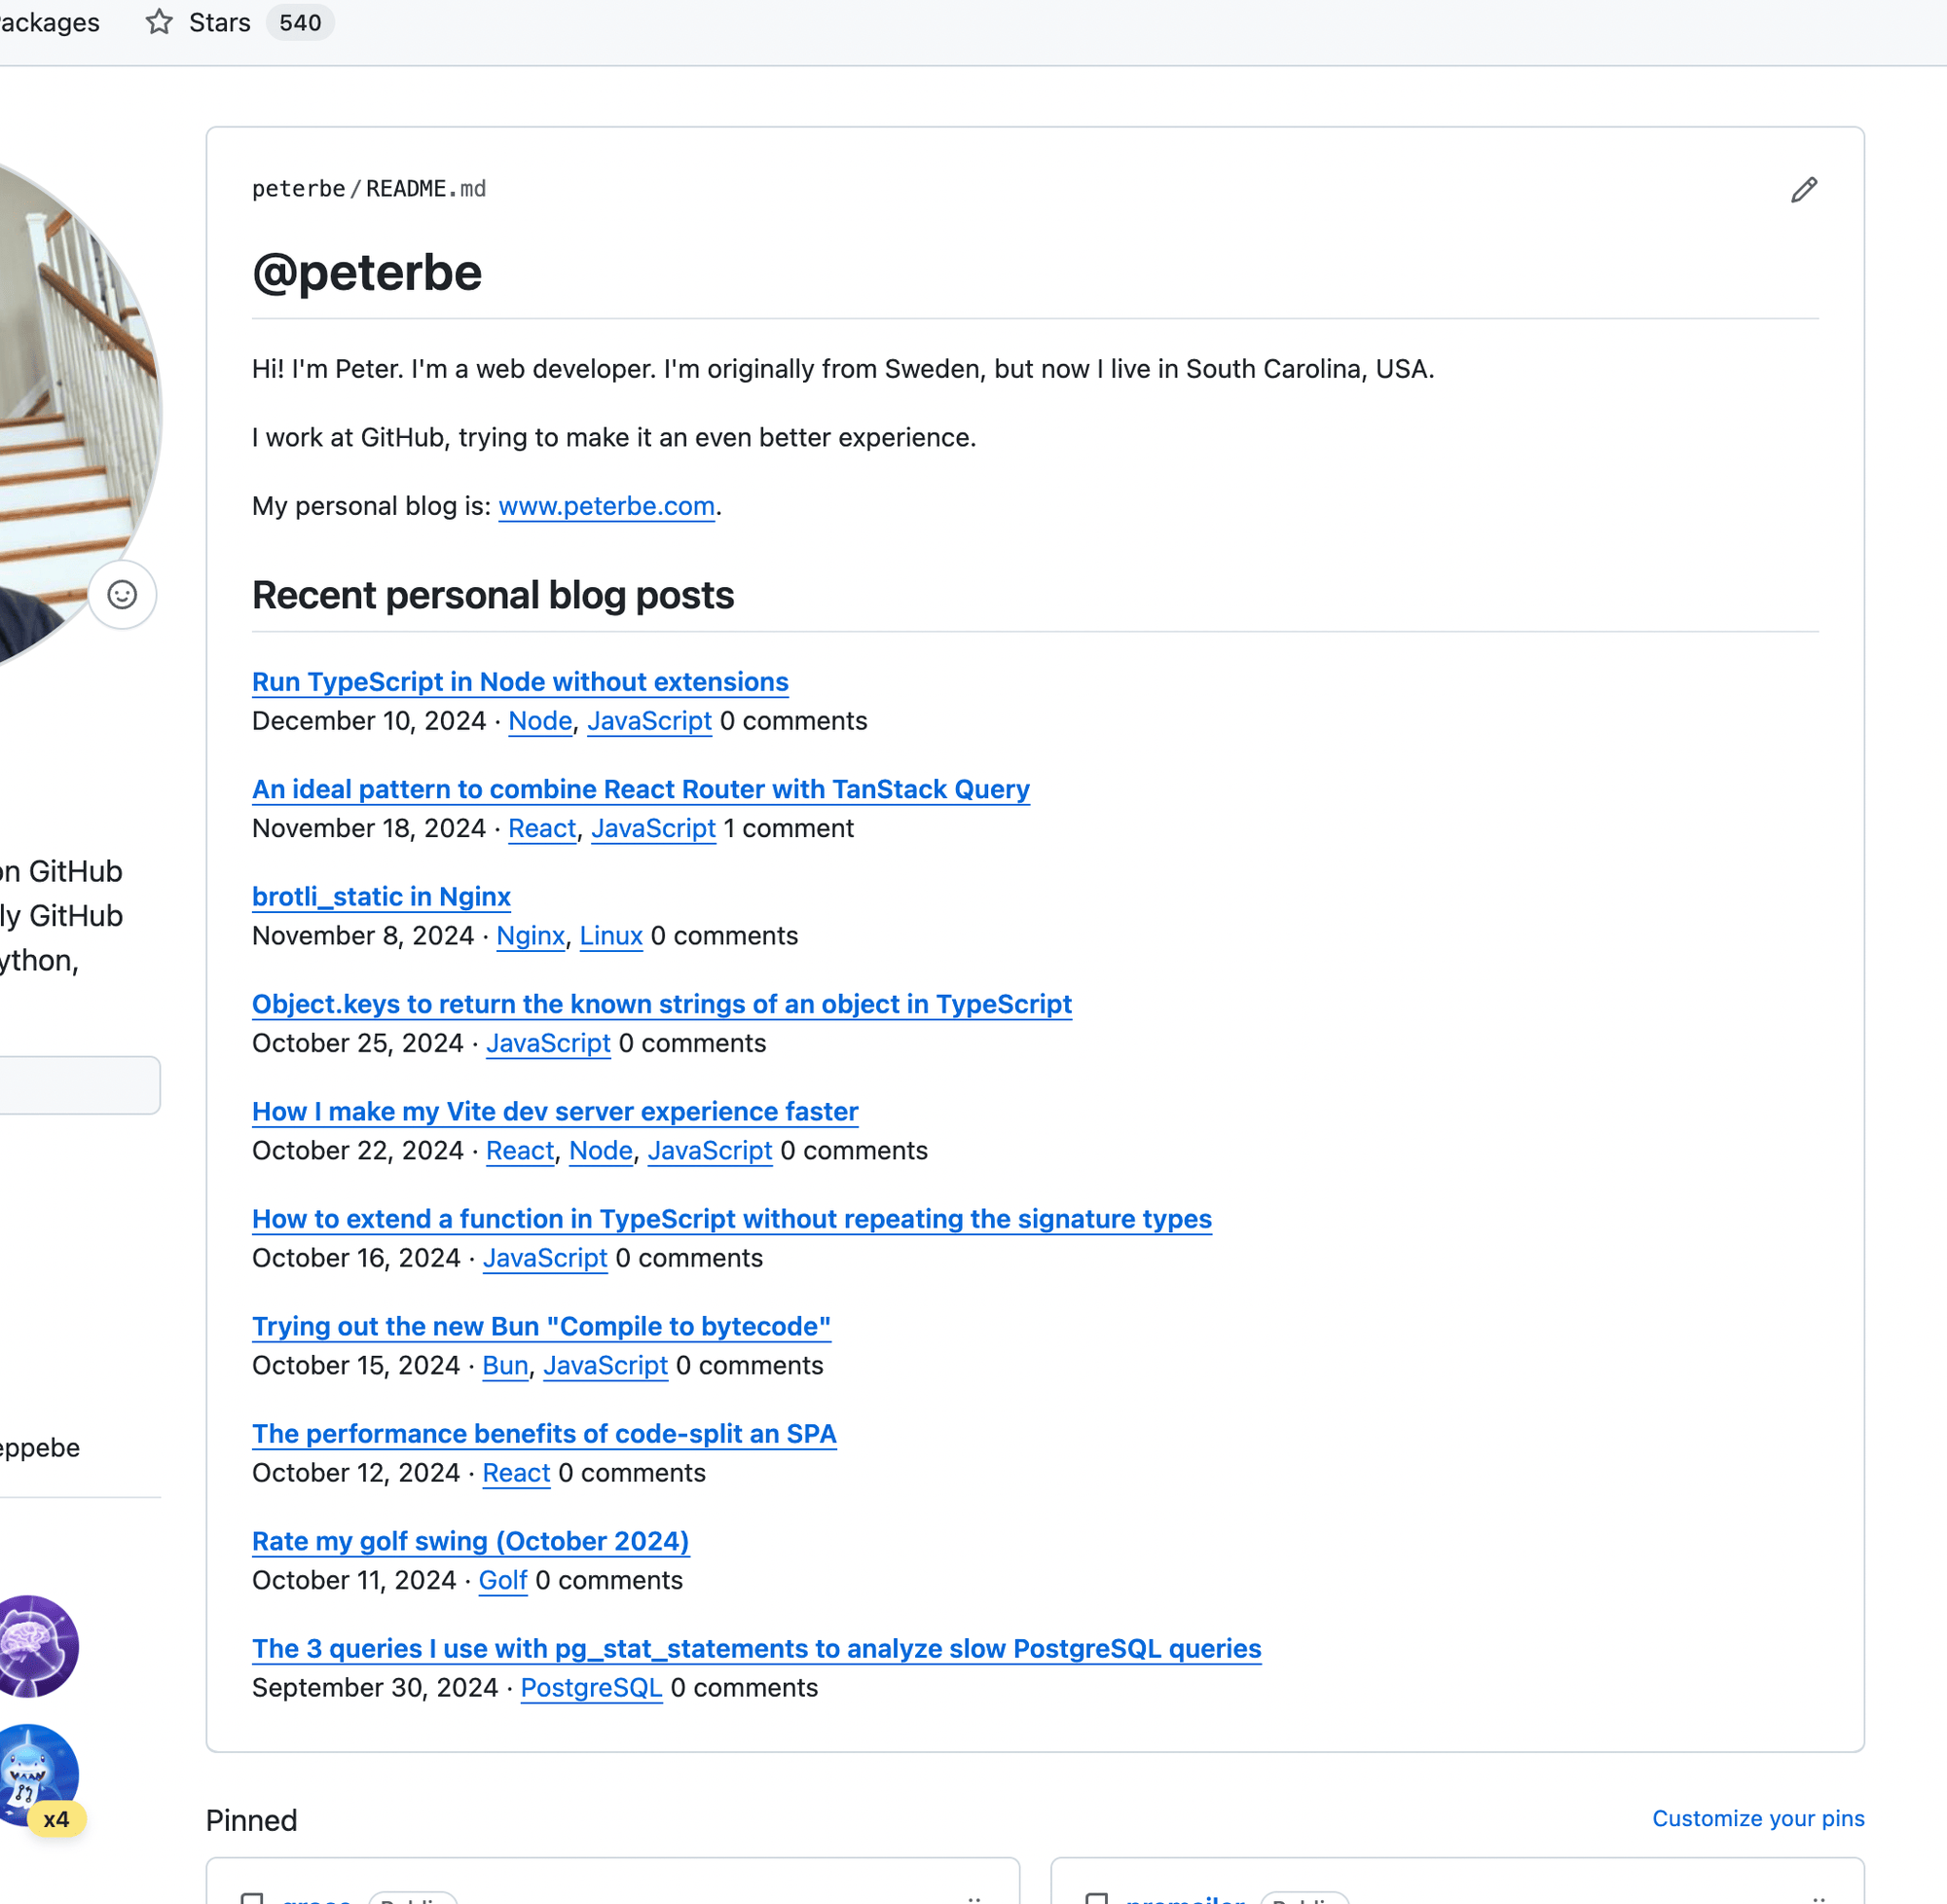Open the README edit pencil icon
This screenshot has width=1947, height=1904.
pos(1803,190)
